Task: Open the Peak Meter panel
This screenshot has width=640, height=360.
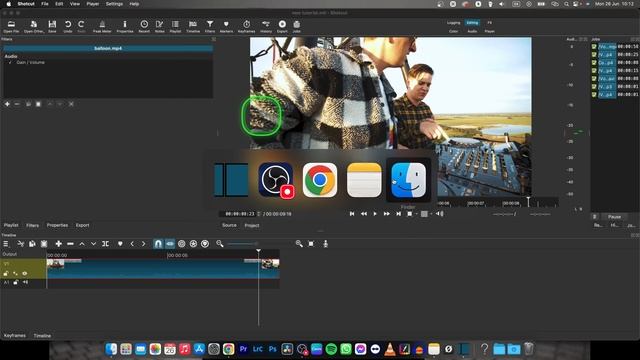Action: (x=102, y=27)
